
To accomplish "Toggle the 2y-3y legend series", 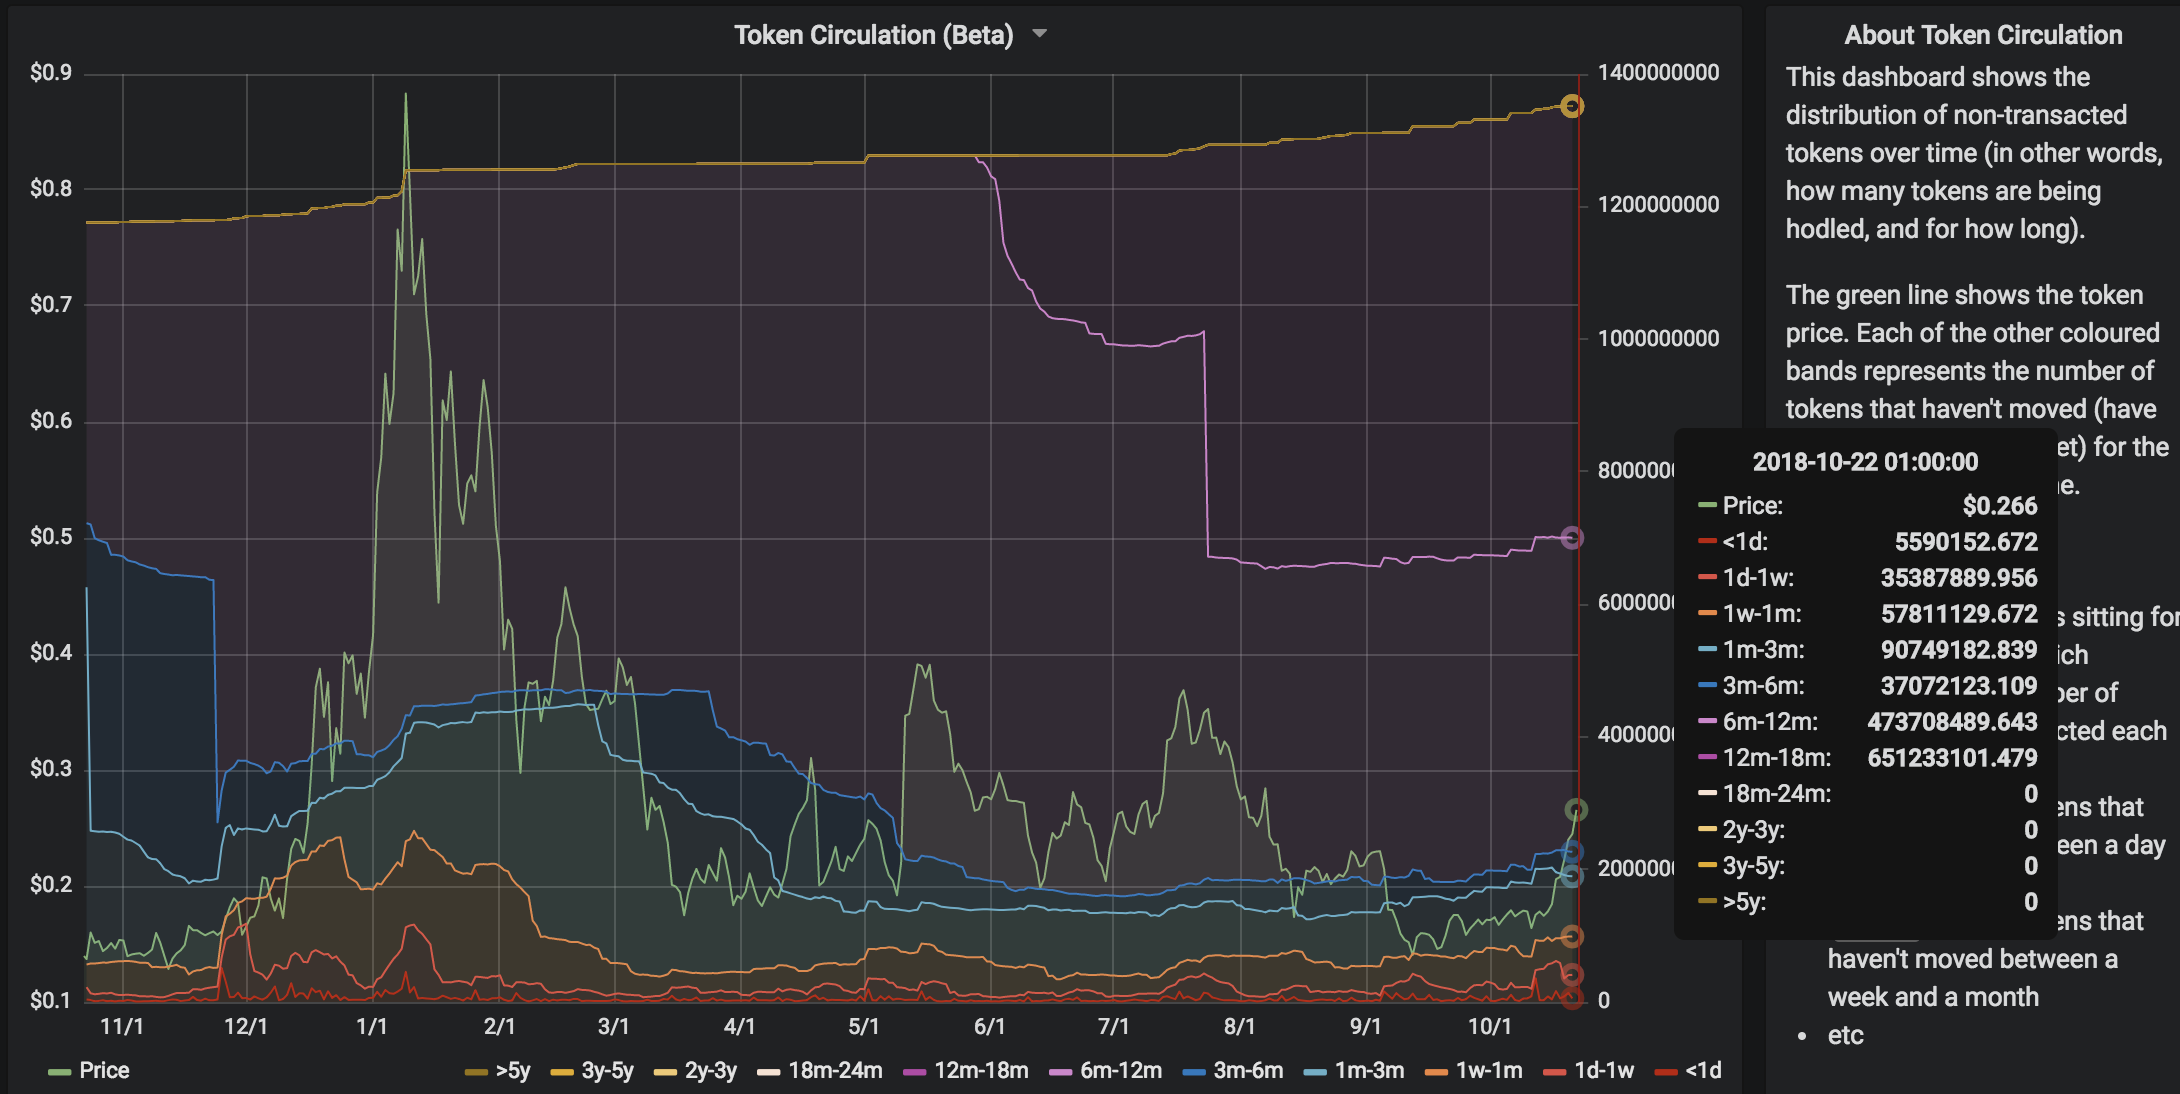I will 710,1070.
